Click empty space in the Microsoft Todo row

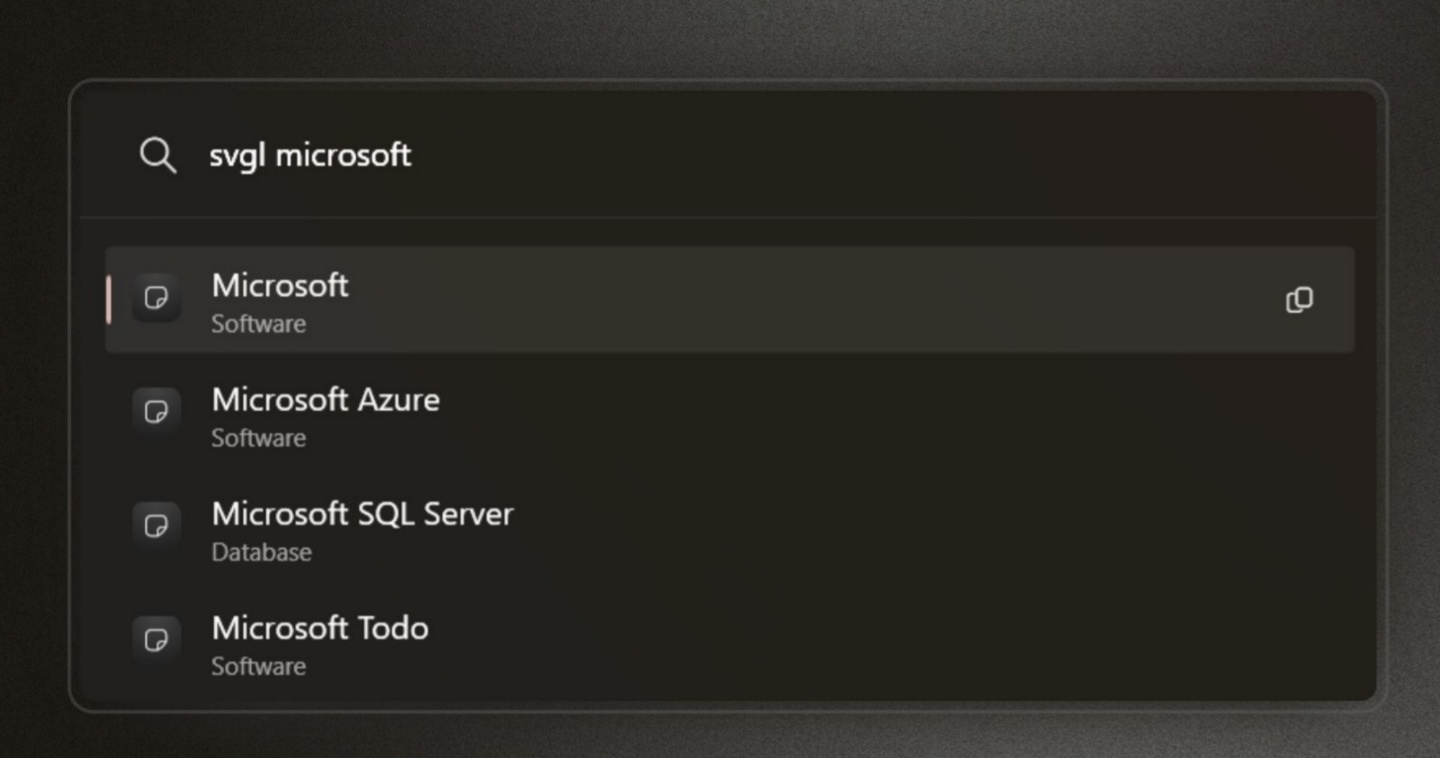click(800, 642)
